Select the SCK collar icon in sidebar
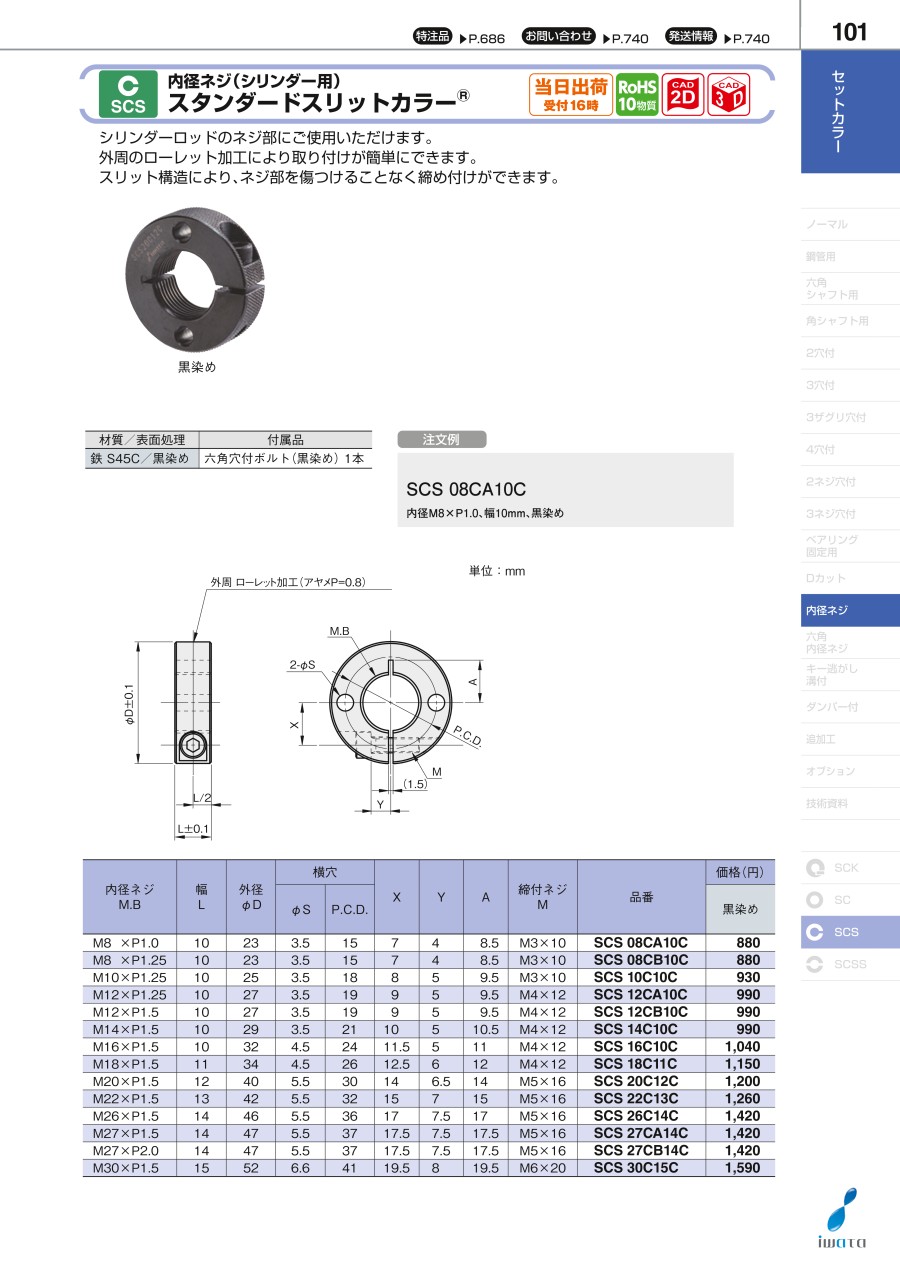The image size is (900, 1272). coord(816,868)
